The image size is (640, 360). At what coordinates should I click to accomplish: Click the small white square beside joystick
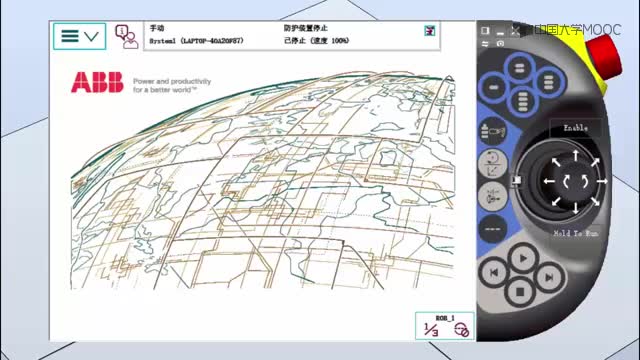(x=517, y=180)
